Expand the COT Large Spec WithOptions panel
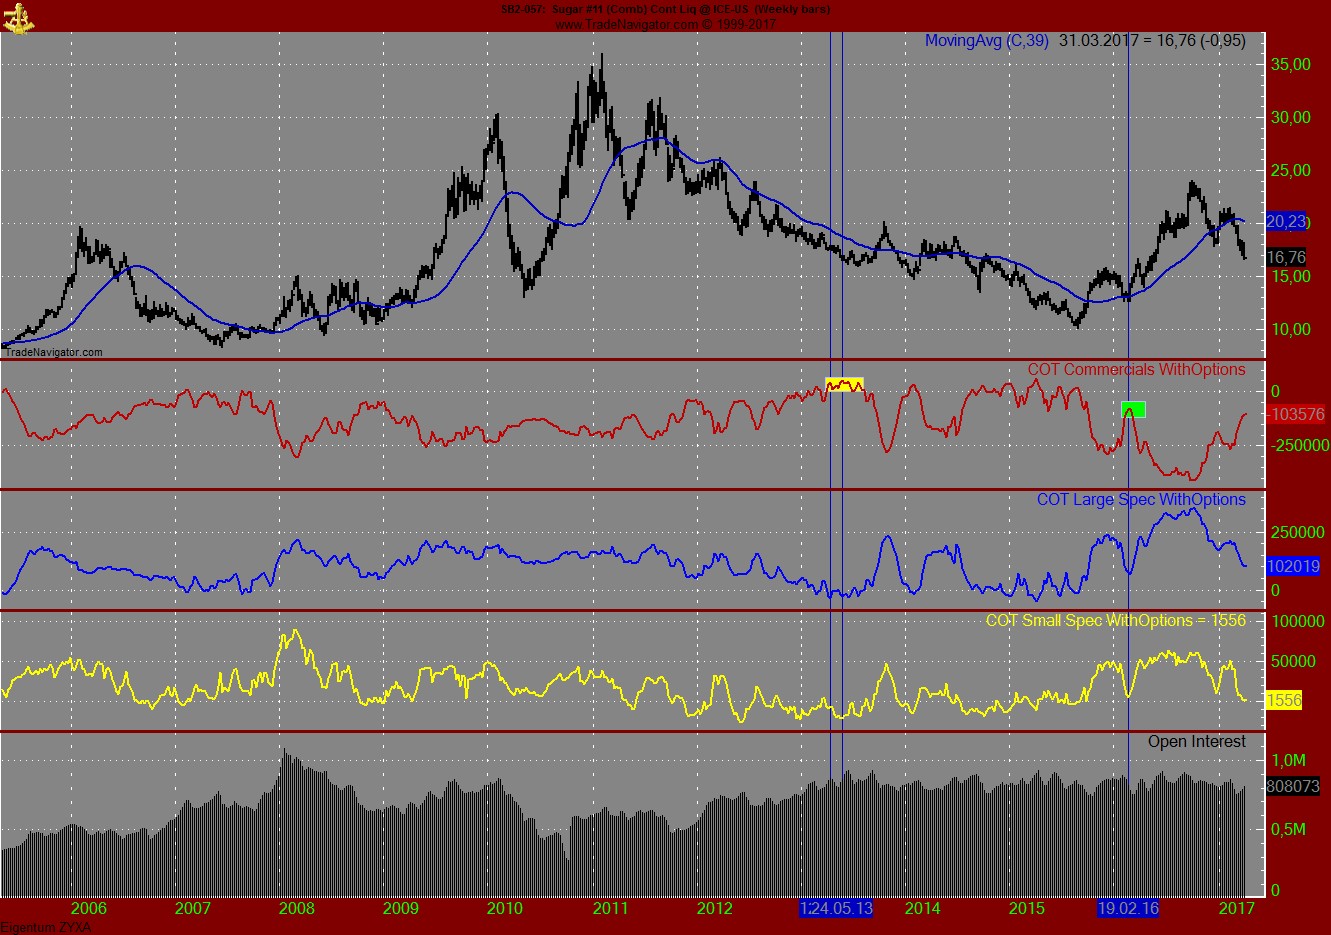This screenshot has height=935, width=1331. [1144, 499]
